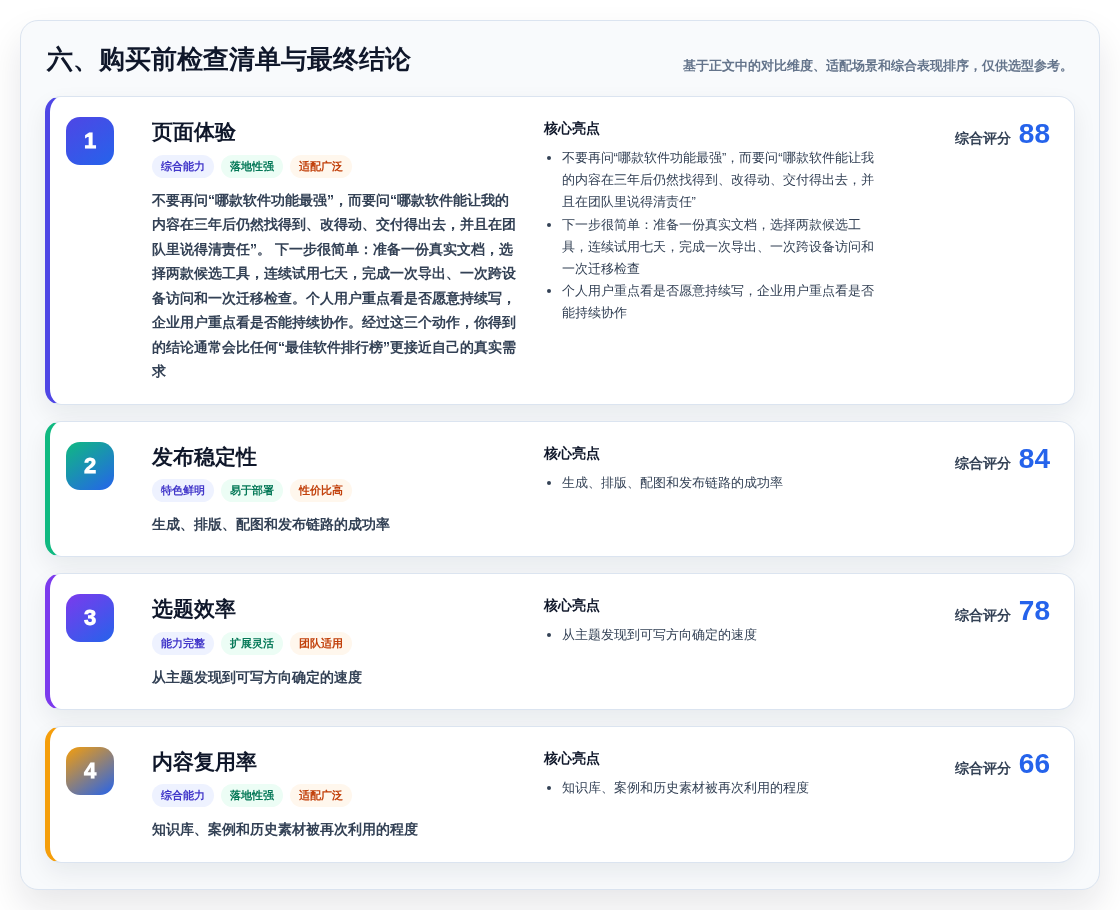
Task: Click 落地性强 tag under 内容复用率
Action: pos(251,796)
